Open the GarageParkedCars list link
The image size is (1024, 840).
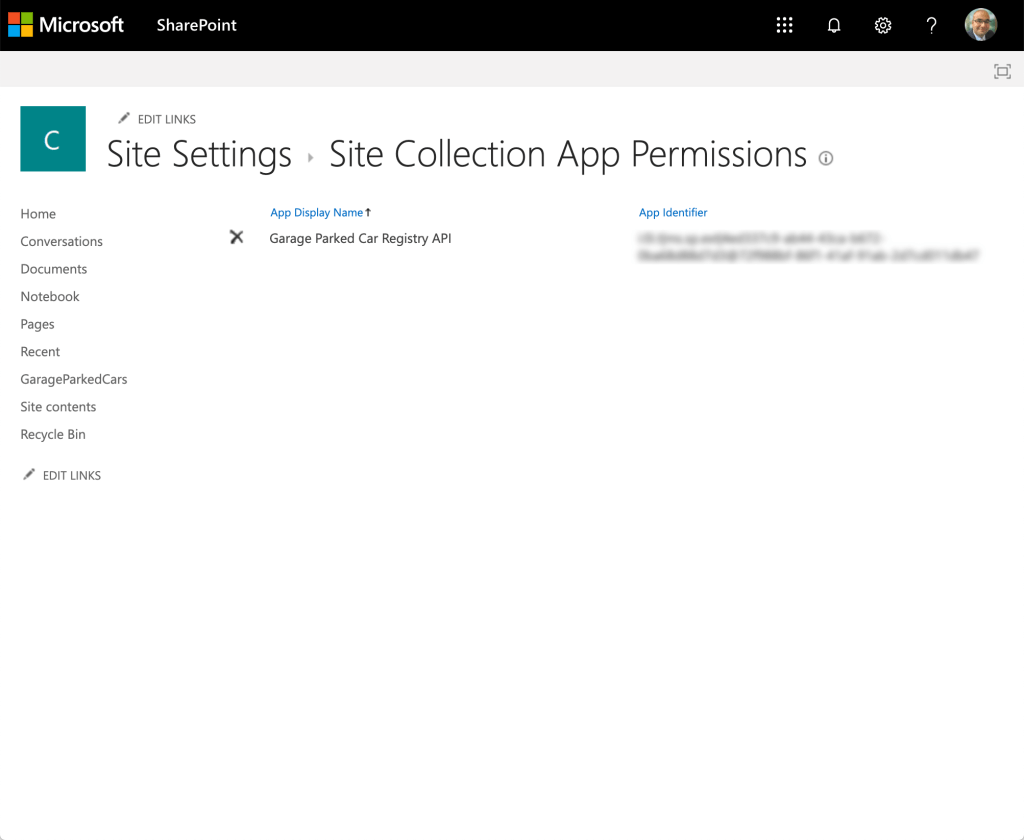pyautogui.click(x=73, y=379)
